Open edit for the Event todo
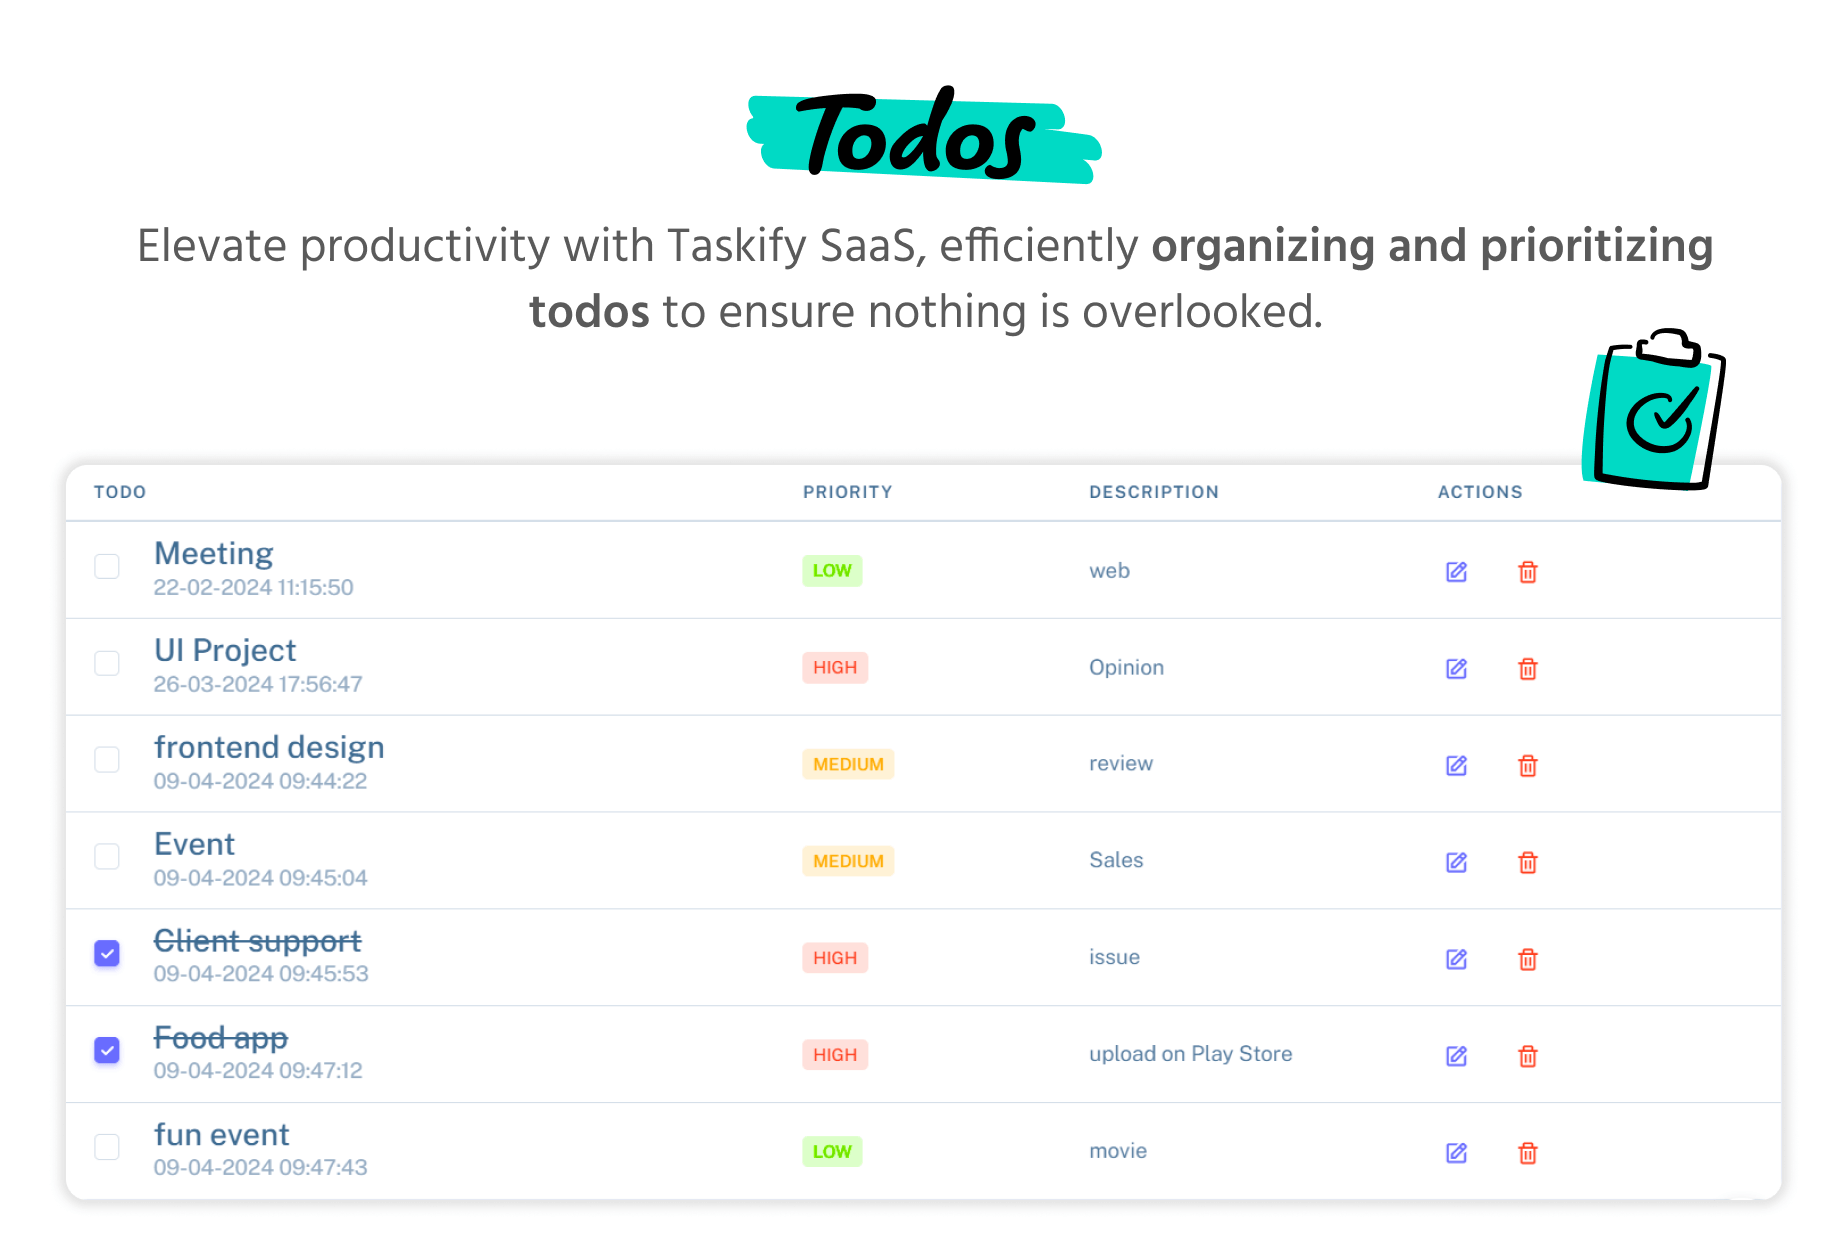 tap(1456, 862)
